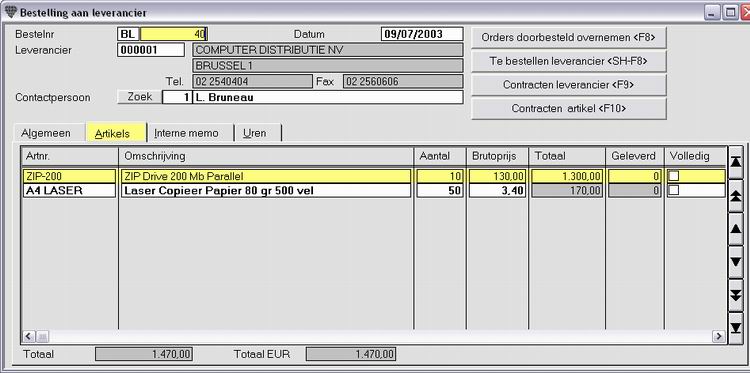Click the Zoek button for Contactpersoon
The width and height of the screenshot is (750, 373).
pos(140,97)
